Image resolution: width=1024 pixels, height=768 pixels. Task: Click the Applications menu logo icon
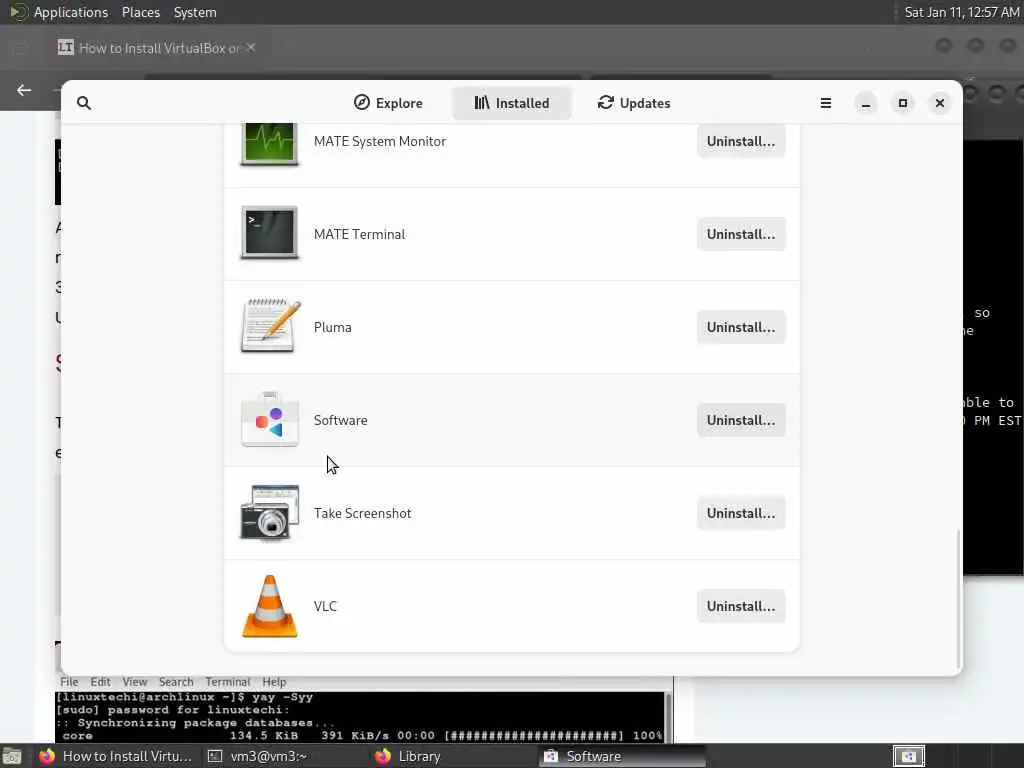(18, 12)
